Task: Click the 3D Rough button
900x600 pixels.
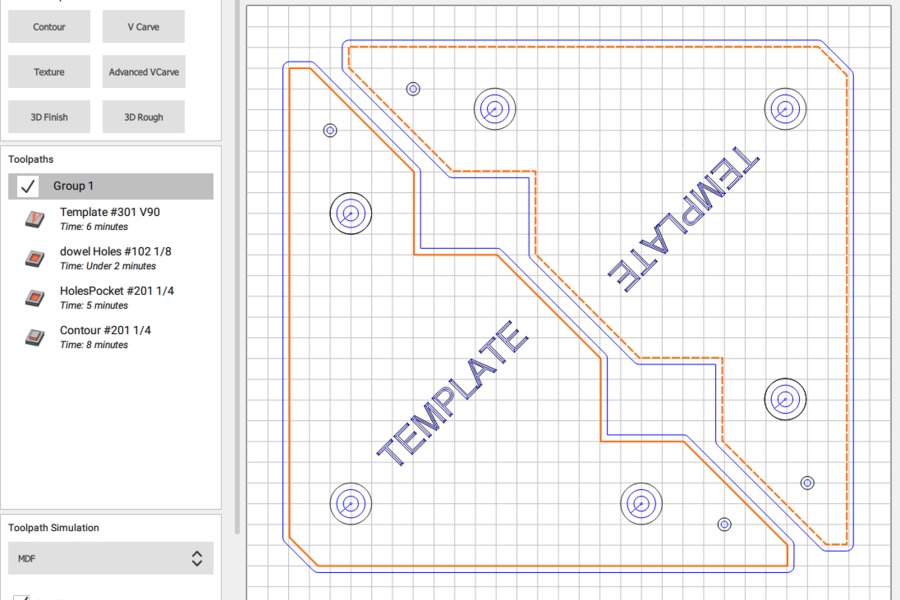Action: point(143,117)
